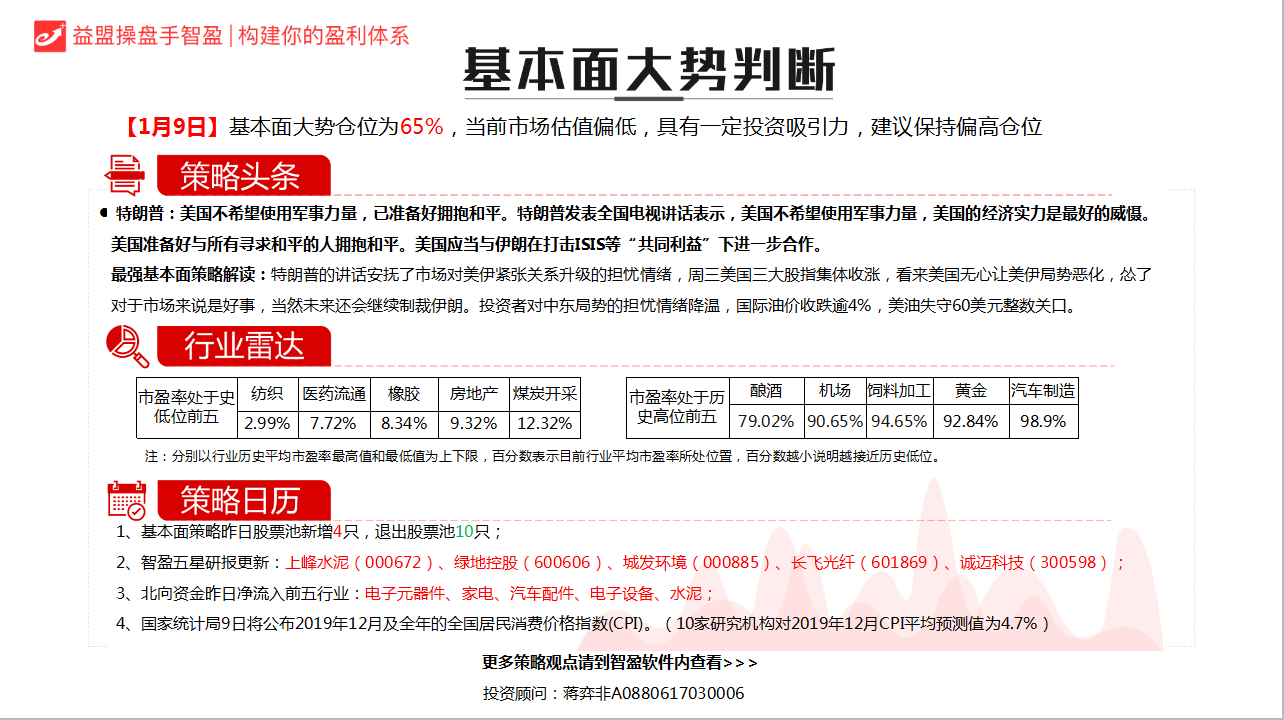Click stock link 上峰水泥（000672）
The width and height of the screenshot is (1284, 720).
tap(361, 563)
